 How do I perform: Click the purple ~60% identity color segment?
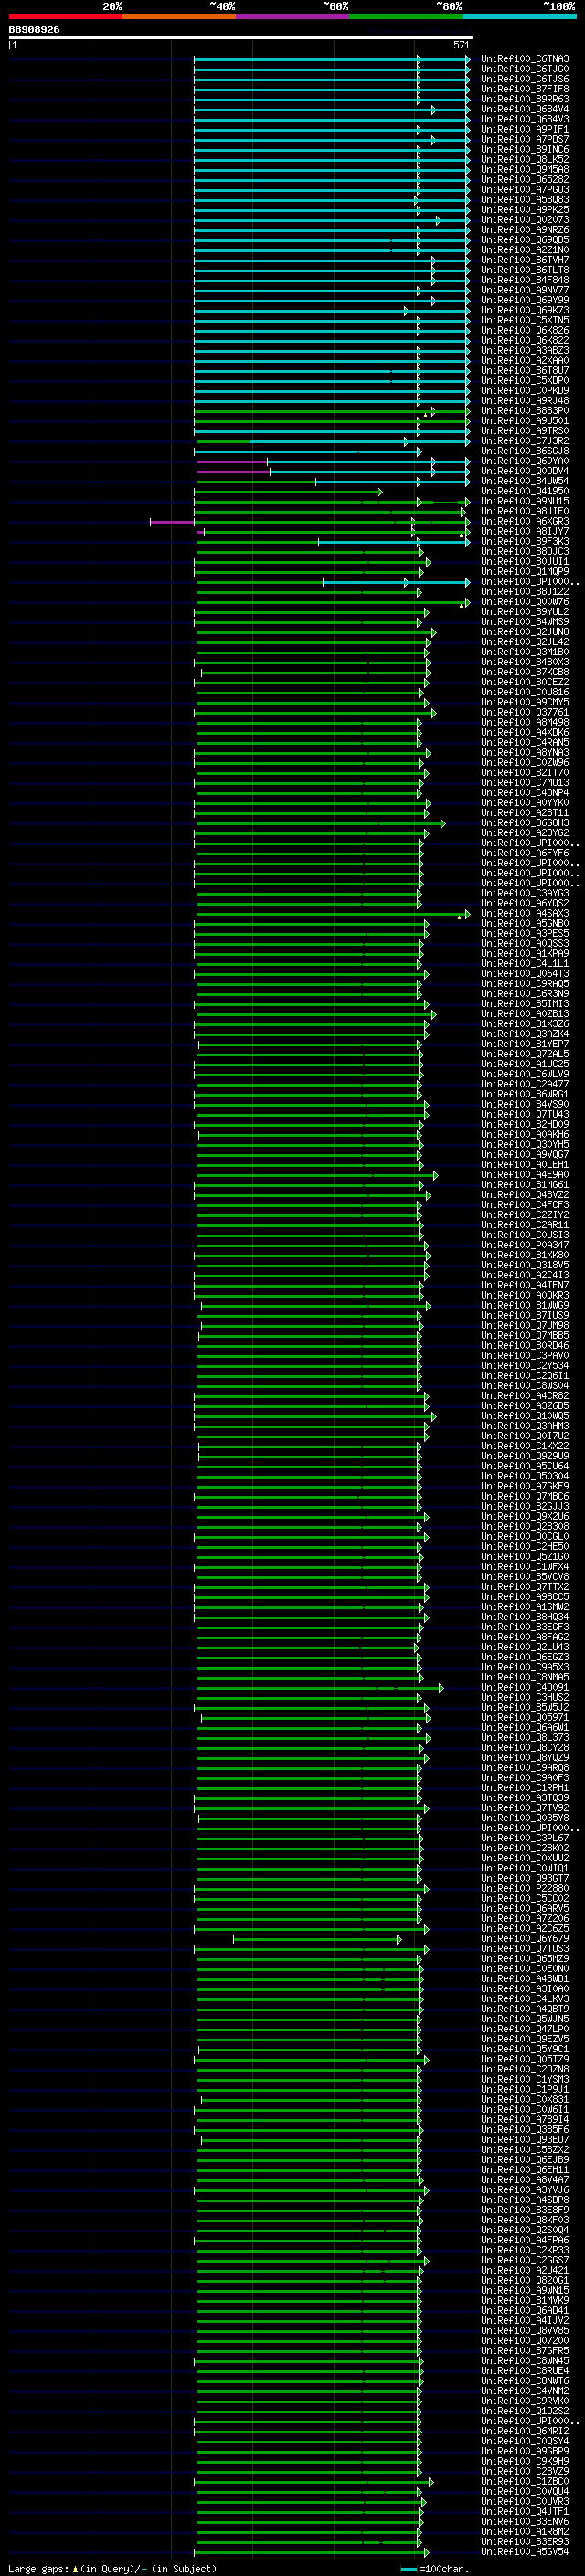pos(292,16)
